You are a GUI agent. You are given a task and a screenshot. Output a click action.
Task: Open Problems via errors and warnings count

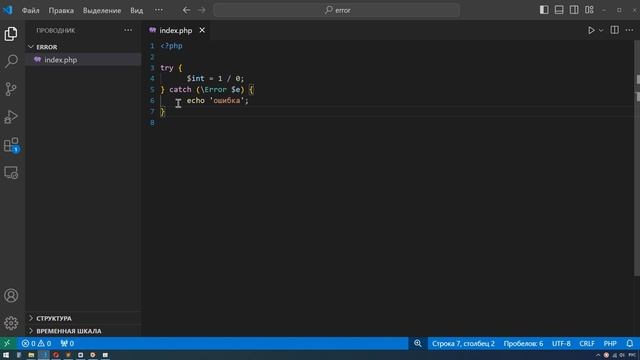(x=36, y=343)
